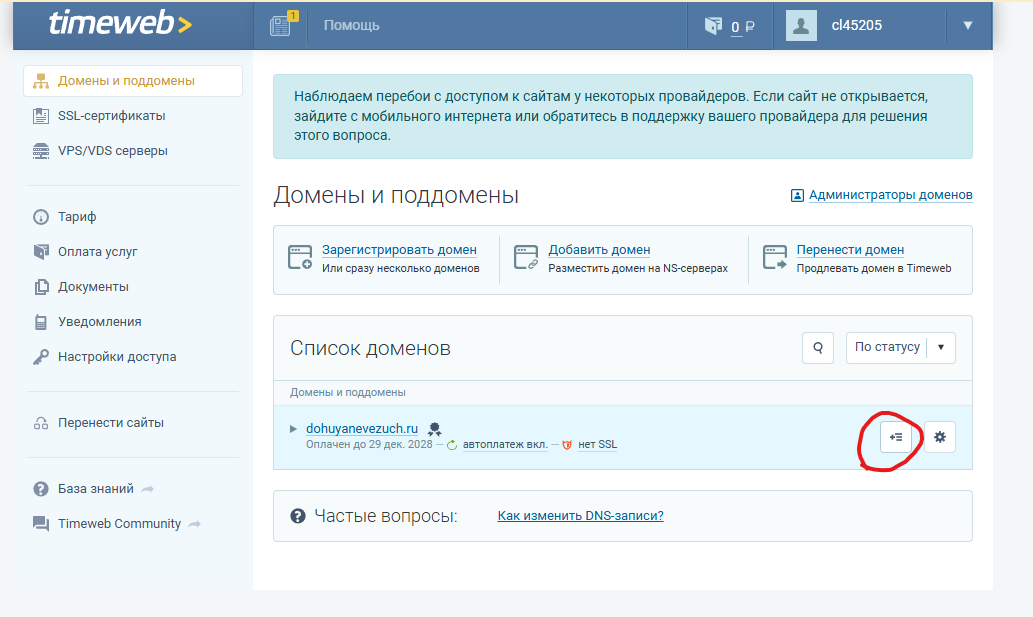Screen dimensions: 1033x617
Task: Click the Перенести домен link
Action: click(x=850, y=250)
